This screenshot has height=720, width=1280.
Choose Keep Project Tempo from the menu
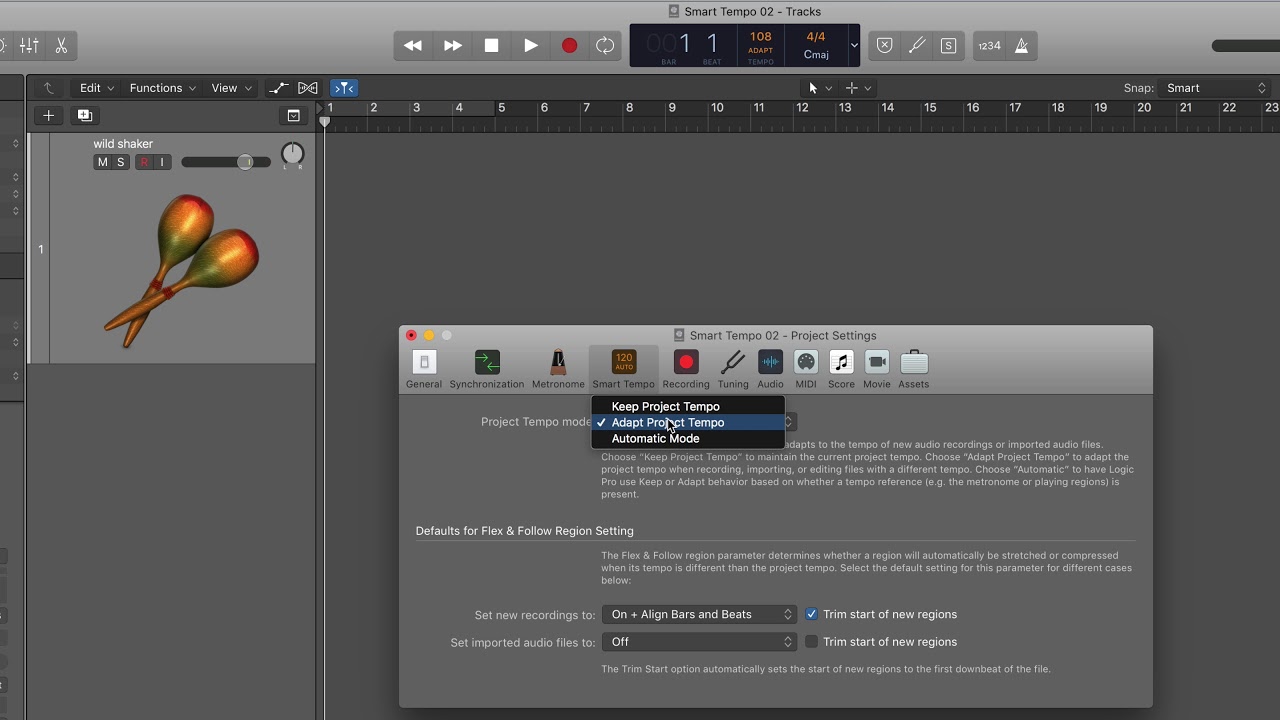(x=688, y=406)
